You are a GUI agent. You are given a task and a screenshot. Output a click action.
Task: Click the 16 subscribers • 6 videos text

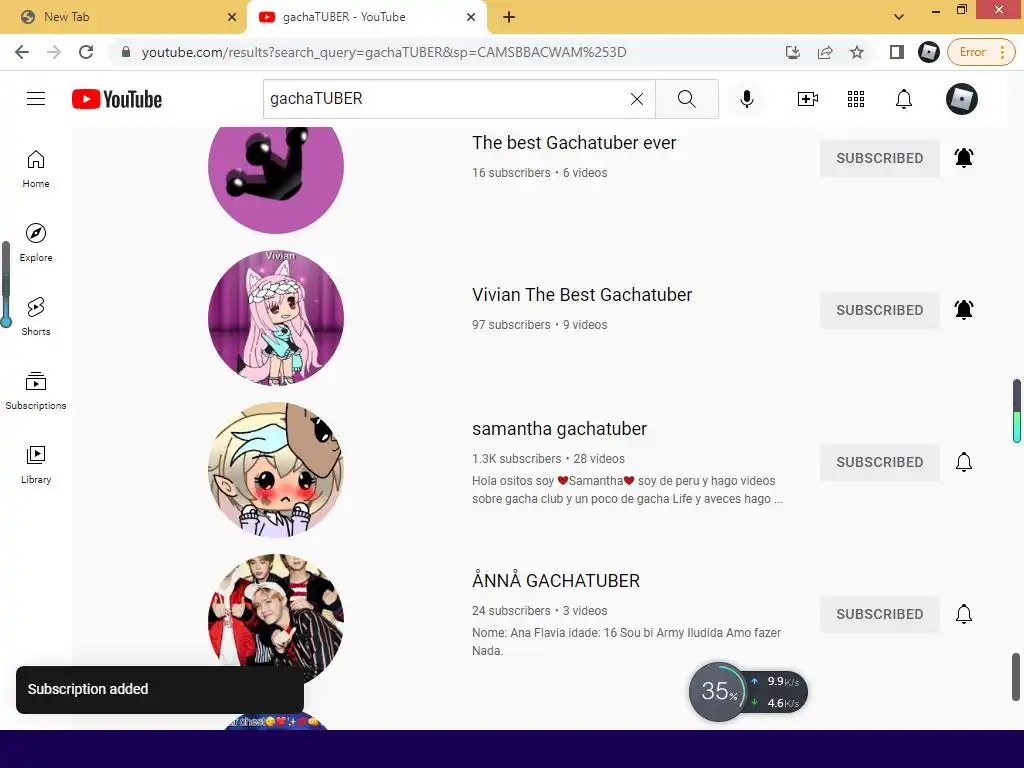[x=539, y=172]
